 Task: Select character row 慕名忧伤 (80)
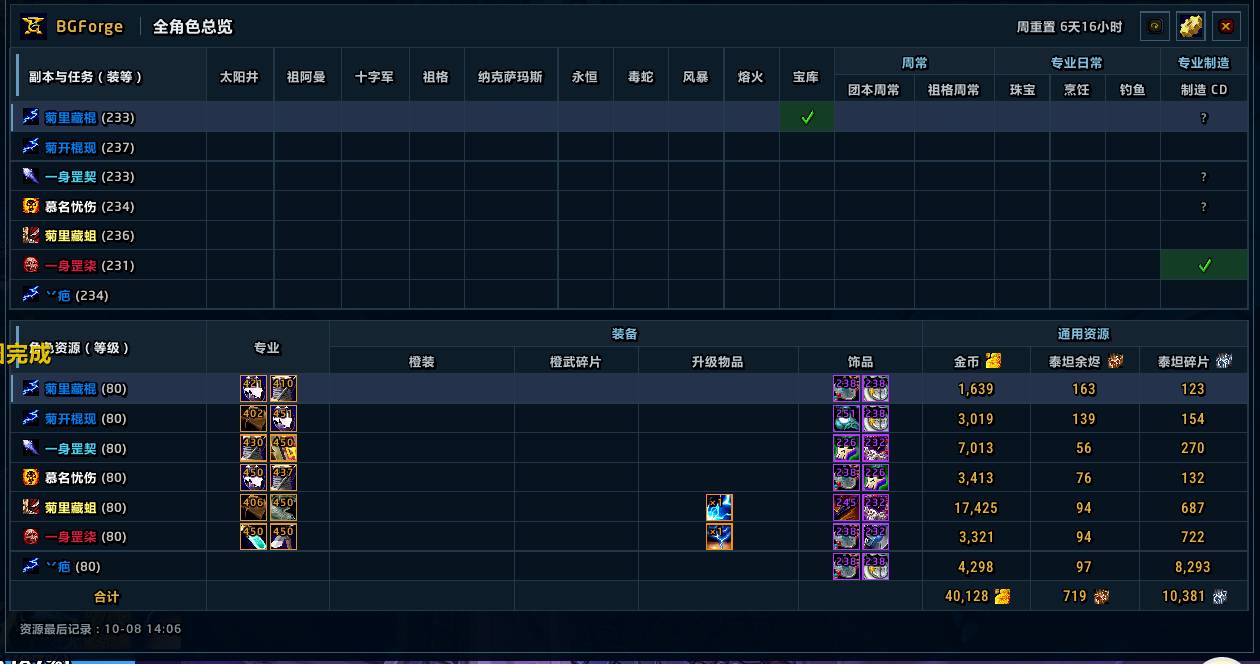pos(630,477)
